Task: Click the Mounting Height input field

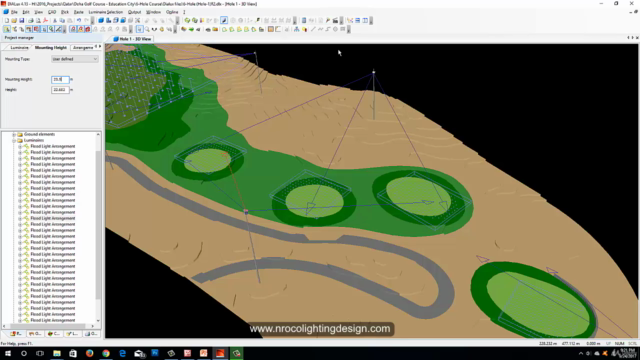Action: coord(60,79)
